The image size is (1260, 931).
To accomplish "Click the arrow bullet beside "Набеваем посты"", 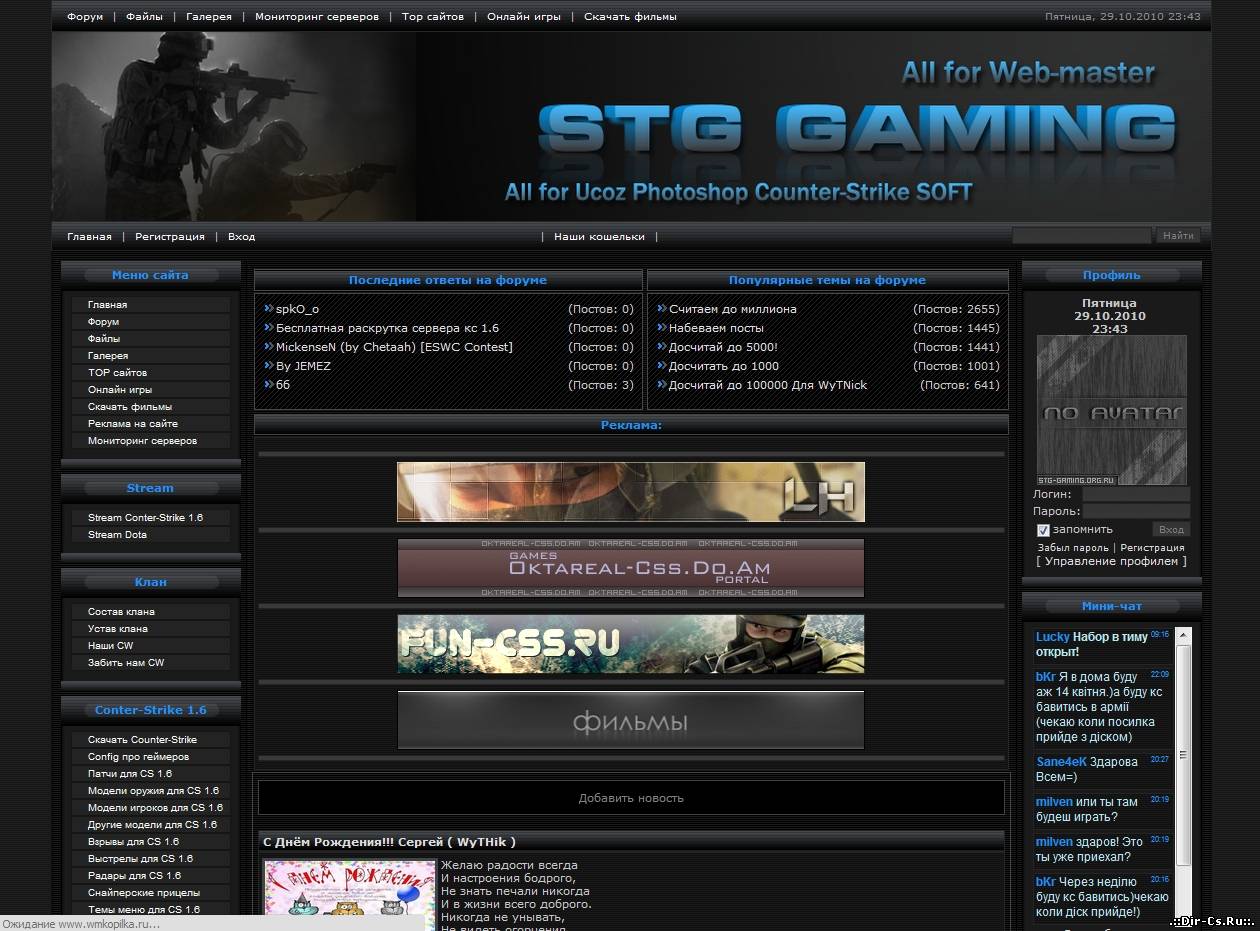I will pyautogui.click(x=660, y=328).
